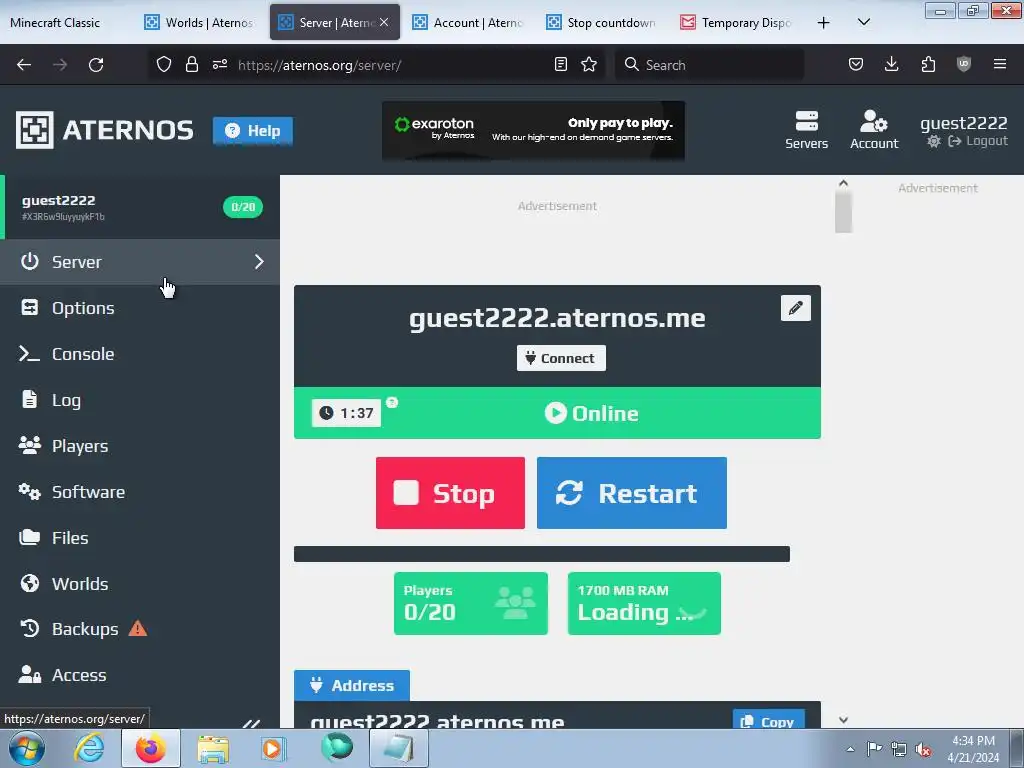
Task: Open the Software page in sidebar
Action: pos(140,492)
